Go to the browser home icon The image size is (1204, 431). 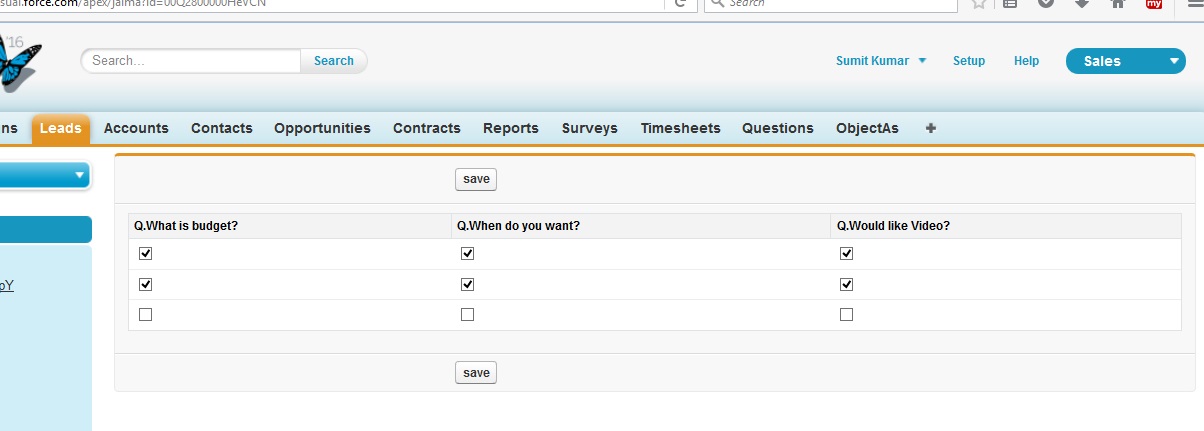pos(1118,3)
